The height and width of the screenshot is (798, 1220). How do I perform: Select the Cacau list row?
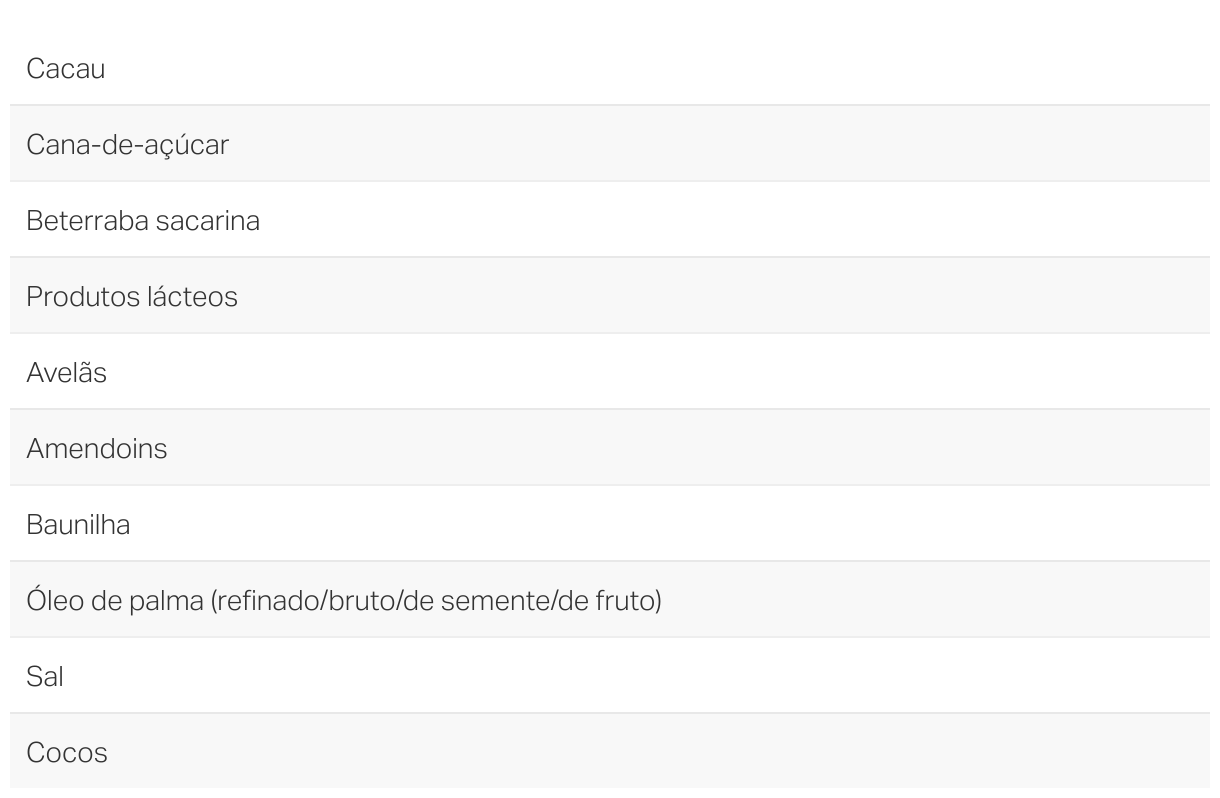(610, 68)
